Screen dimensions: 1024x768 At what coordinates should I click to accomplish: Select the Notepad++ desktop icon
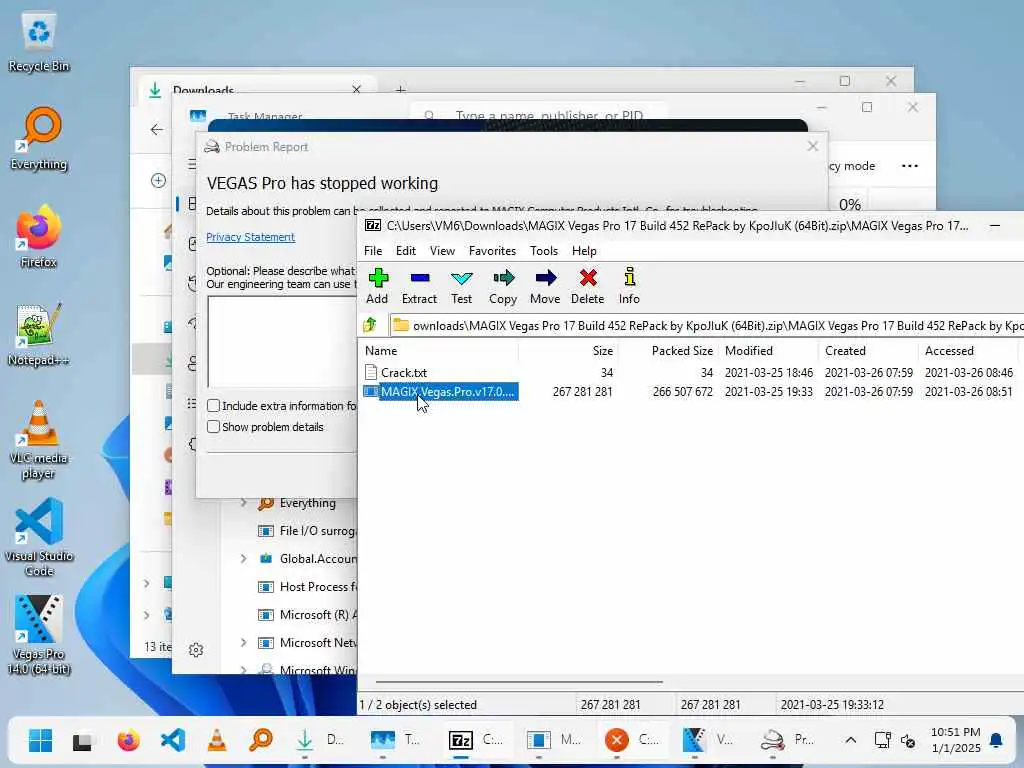pos(39,334)
